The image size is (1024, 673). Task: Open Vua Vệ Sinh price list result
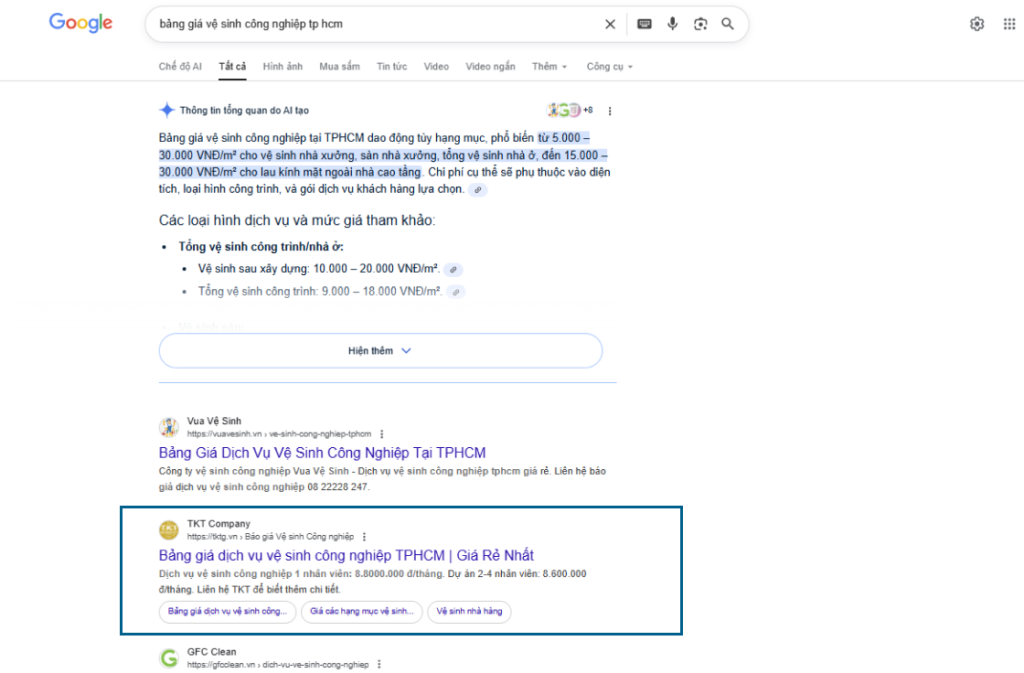(322, 453)
